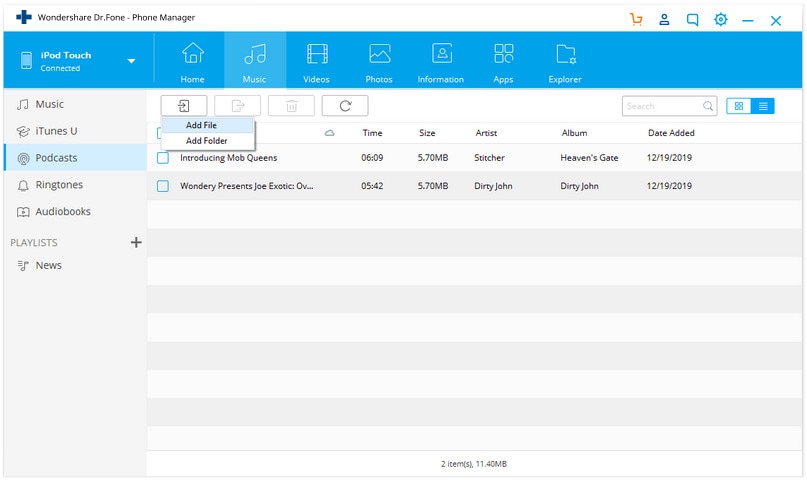Click the Export toolbar button
The width and height of the screenshot is (807, 480).
(238, 106)
